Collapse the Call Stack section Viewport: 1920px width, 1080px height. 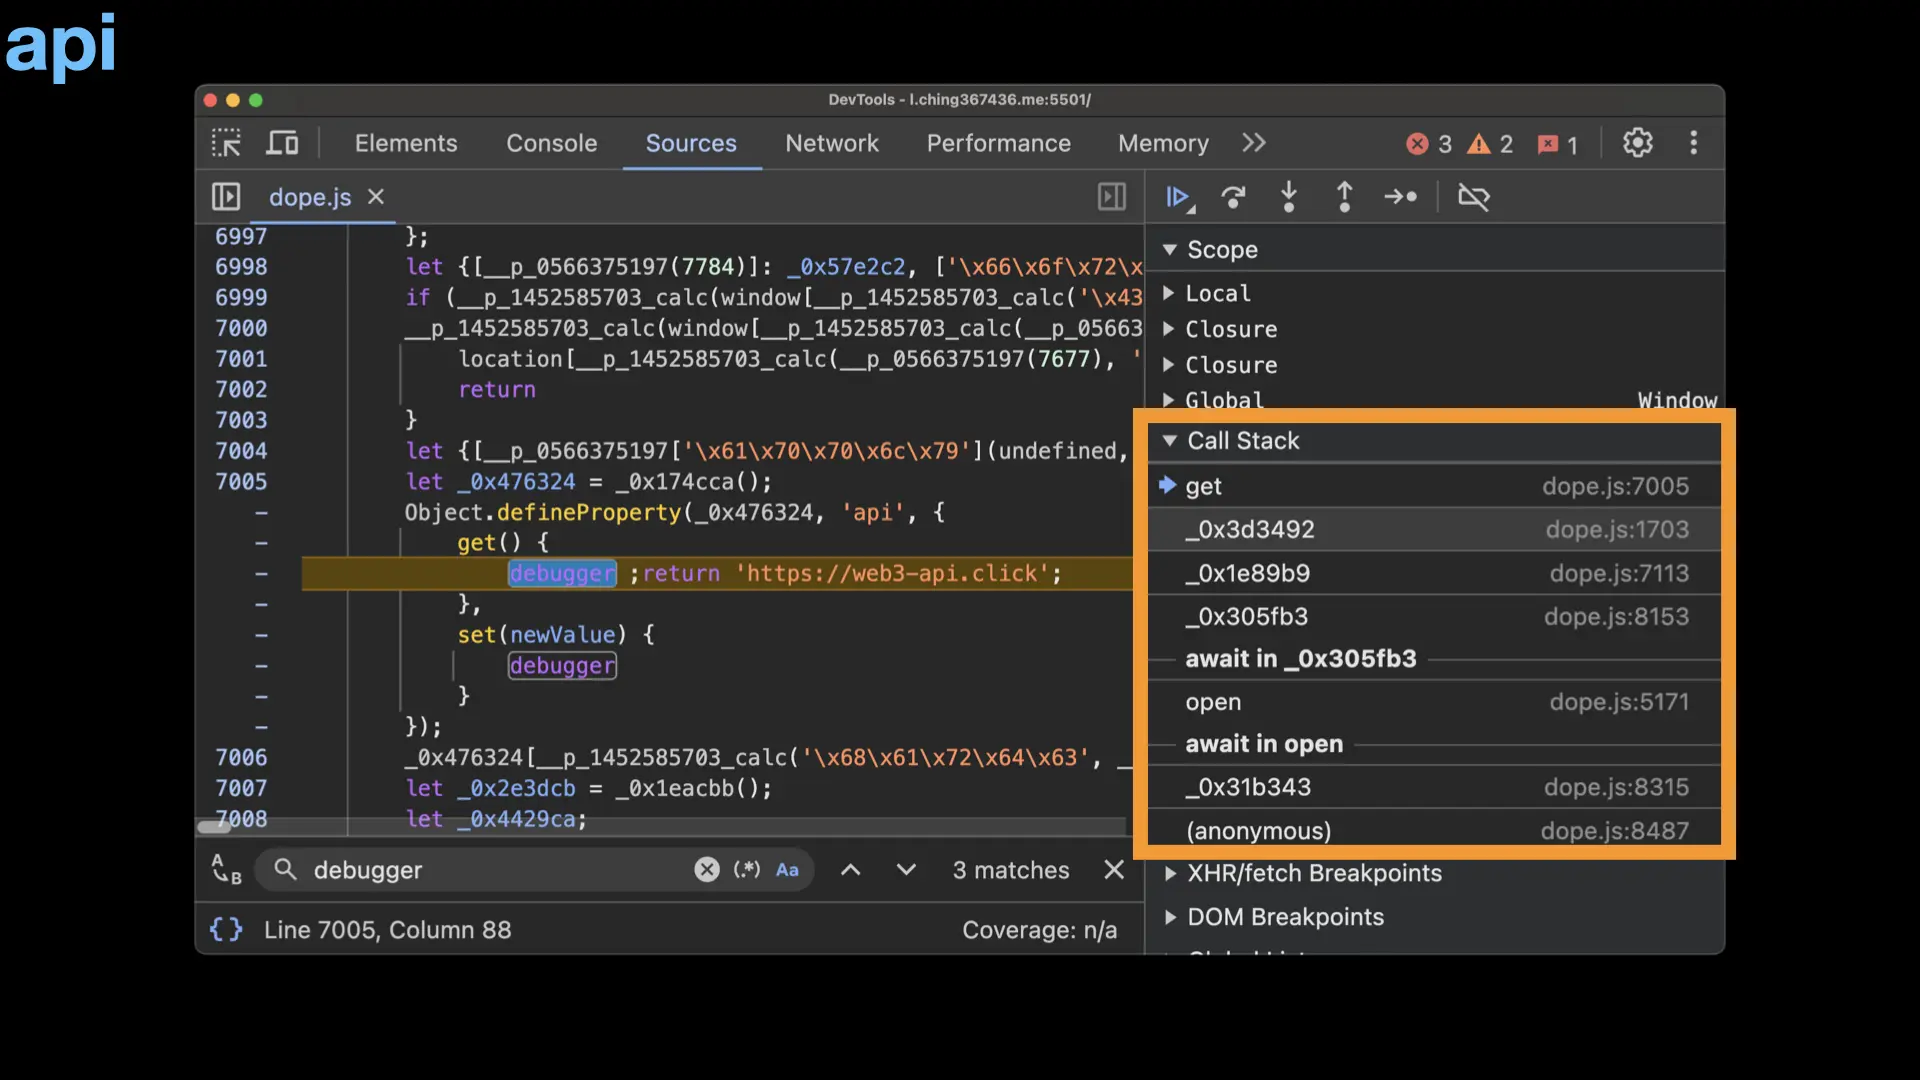click(x=1169, y=441)
